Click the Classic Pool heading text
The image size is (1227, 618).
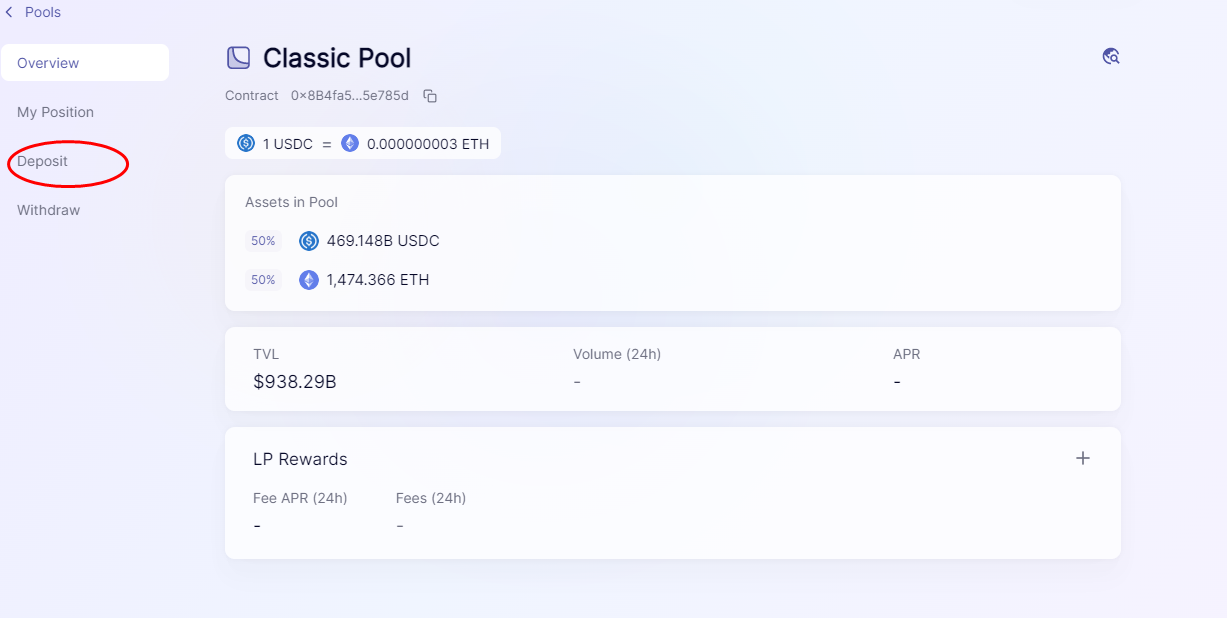(337, 58)
